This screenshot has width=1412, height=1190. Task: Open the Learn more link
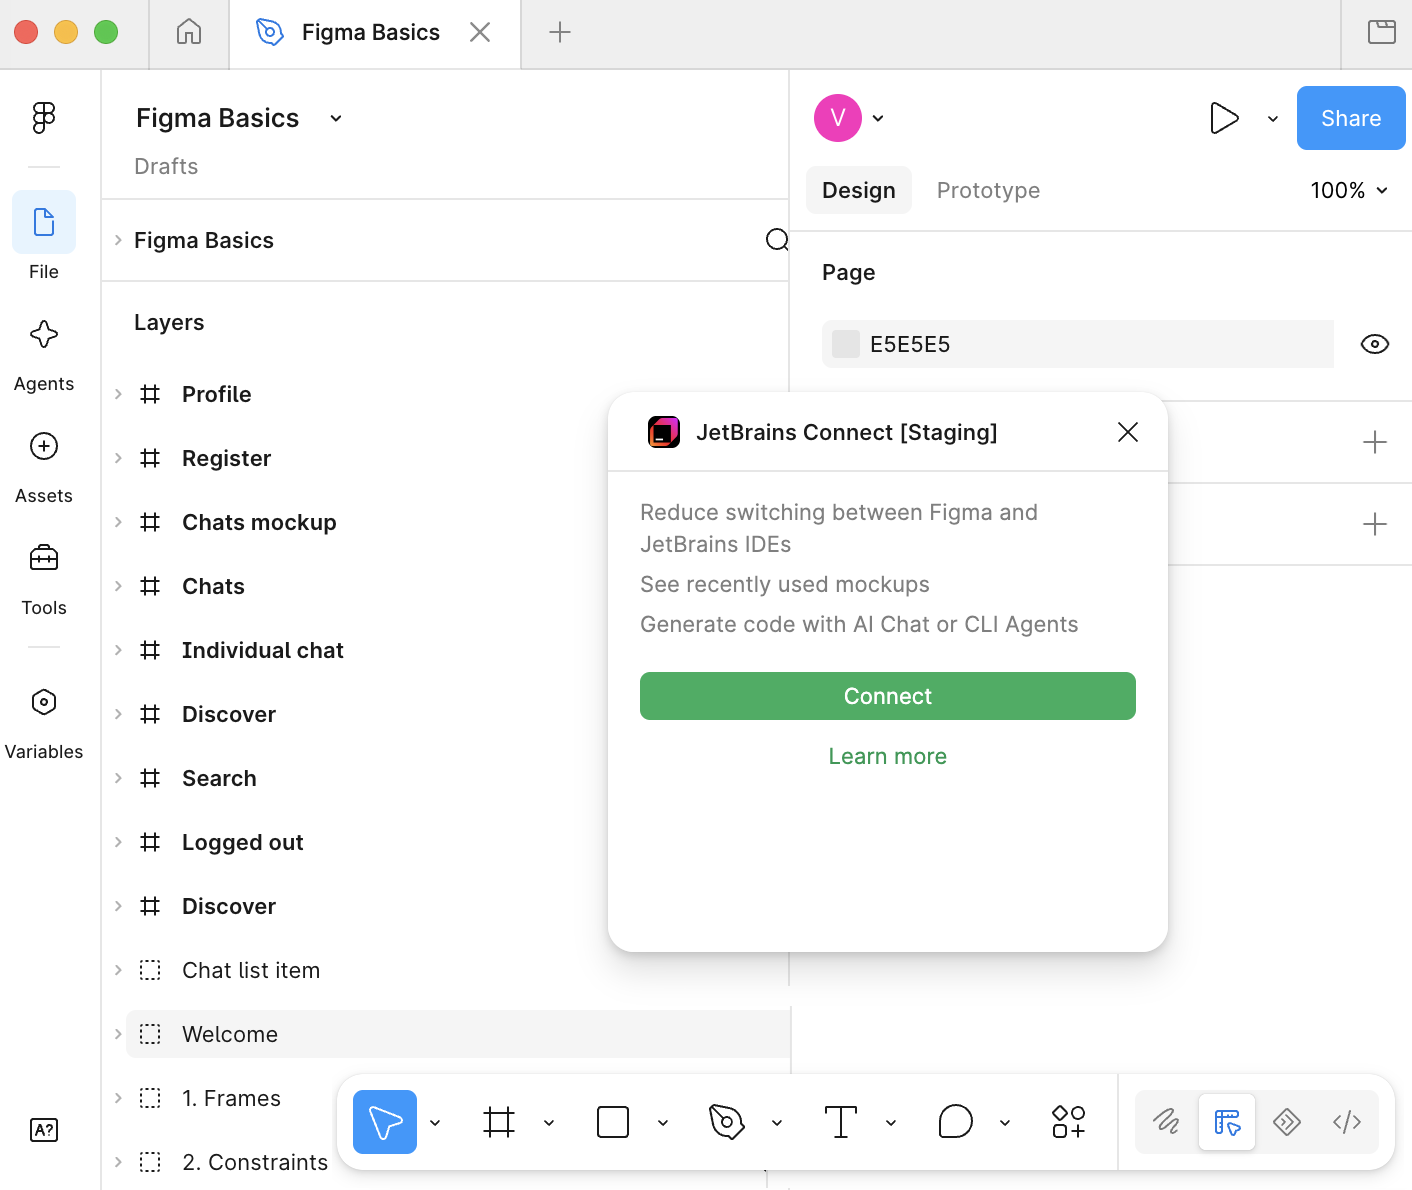(888, 756)
